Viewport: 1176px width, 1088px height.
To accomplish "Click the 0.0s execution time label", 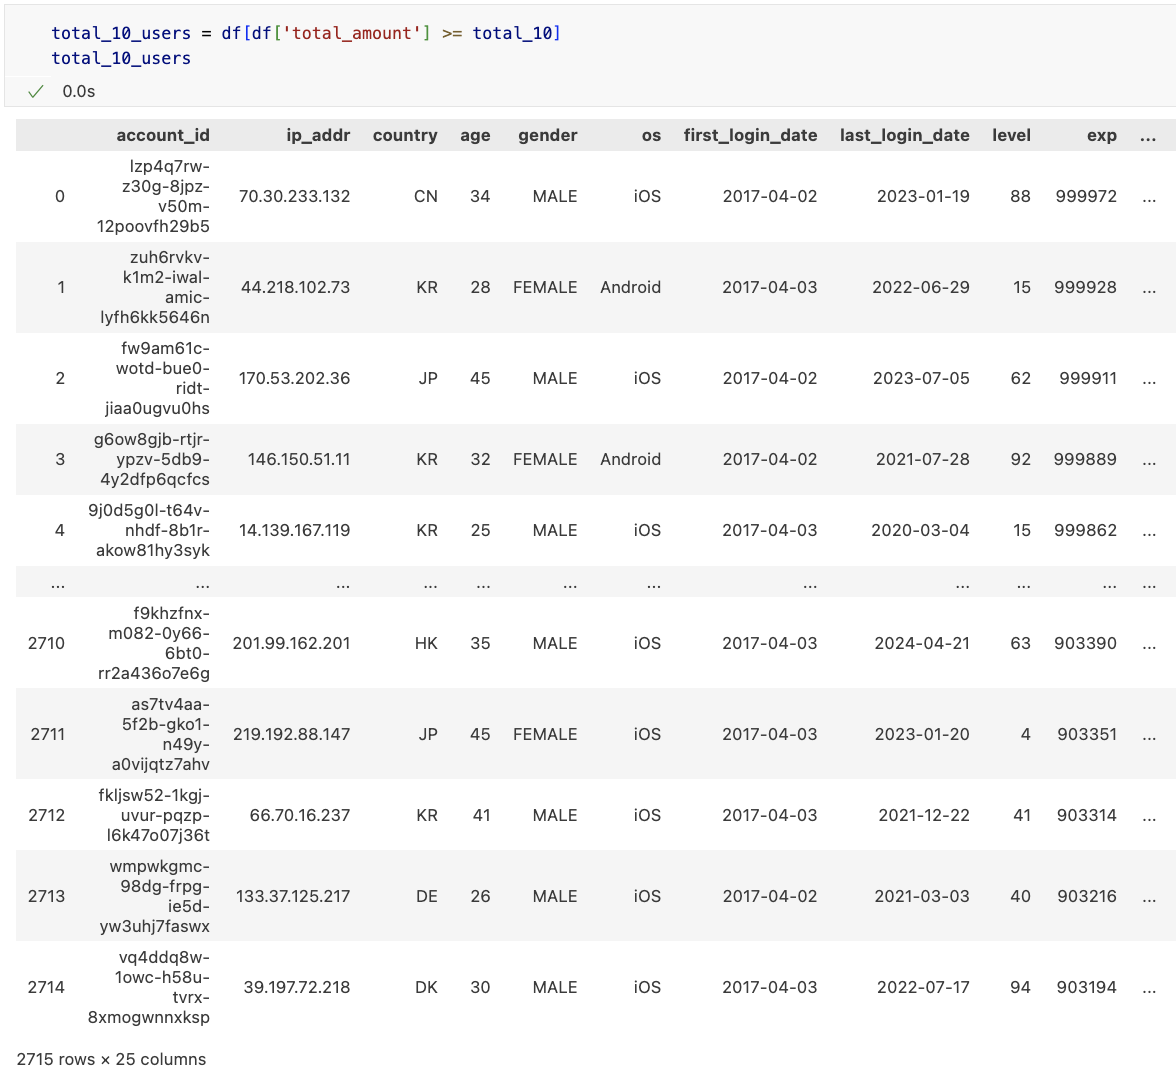I will [x=79, y=91].
